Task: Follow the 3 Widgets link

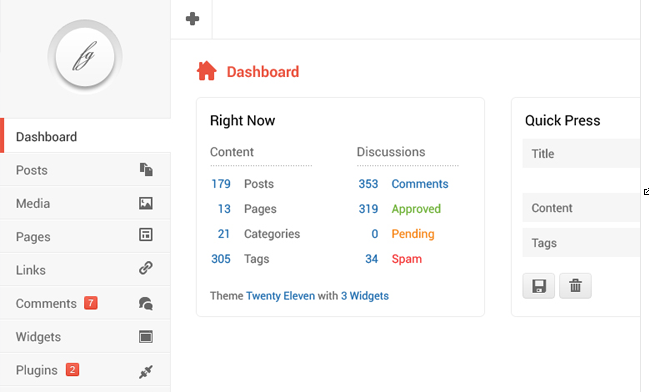Action: tap(365, 296)
